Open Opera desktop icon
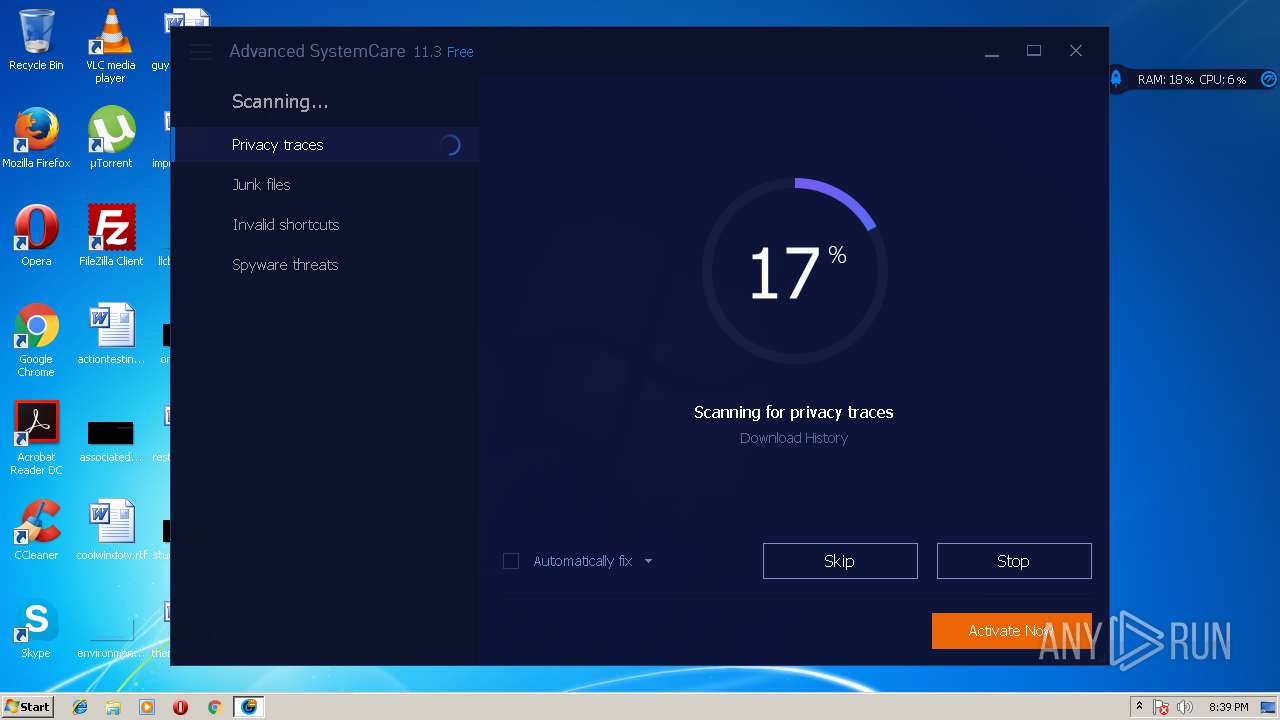 click(36, 236)
